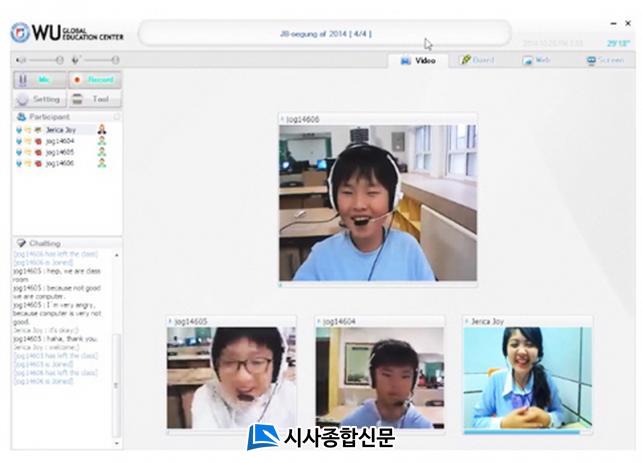
Task: Click the Participant panel header icon
Action: (x=20, y=117)
